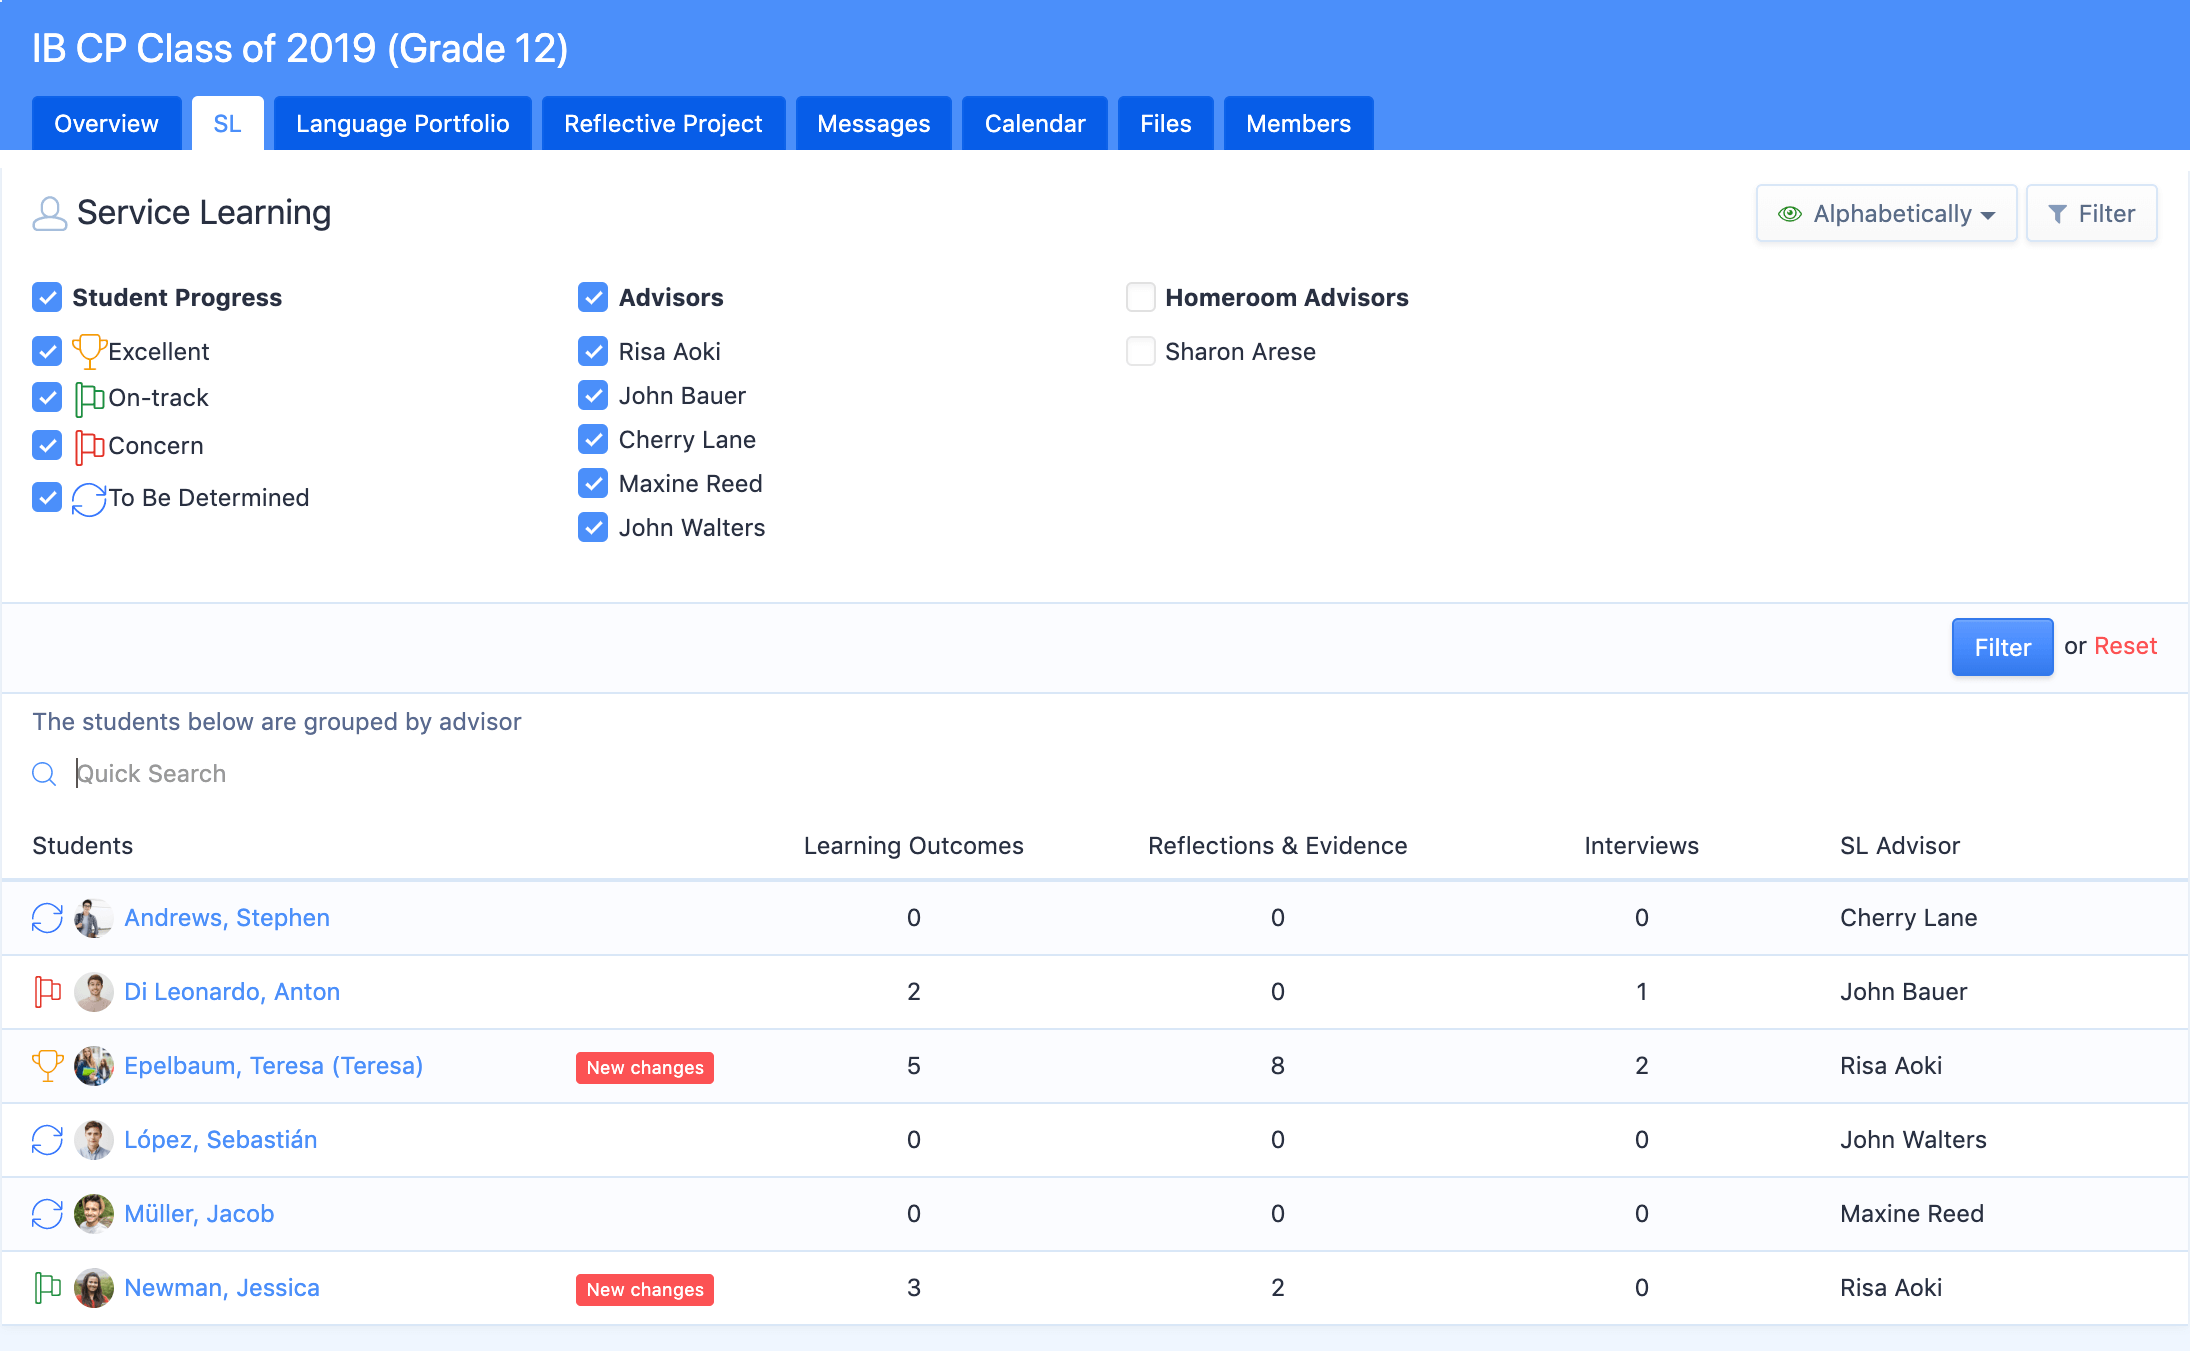Click the SL Advisor column header
The height and width of the screenshot is (1351, 2190).
[1900, 846]
